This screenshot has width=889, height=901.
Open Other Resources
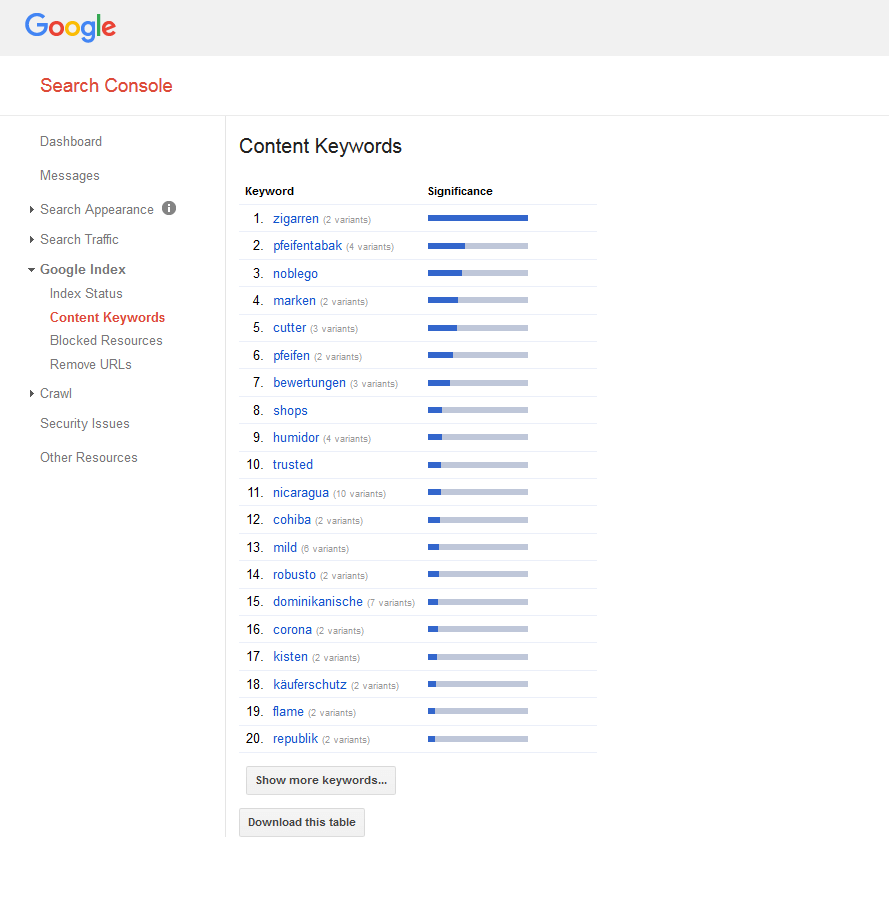[88, 457]
